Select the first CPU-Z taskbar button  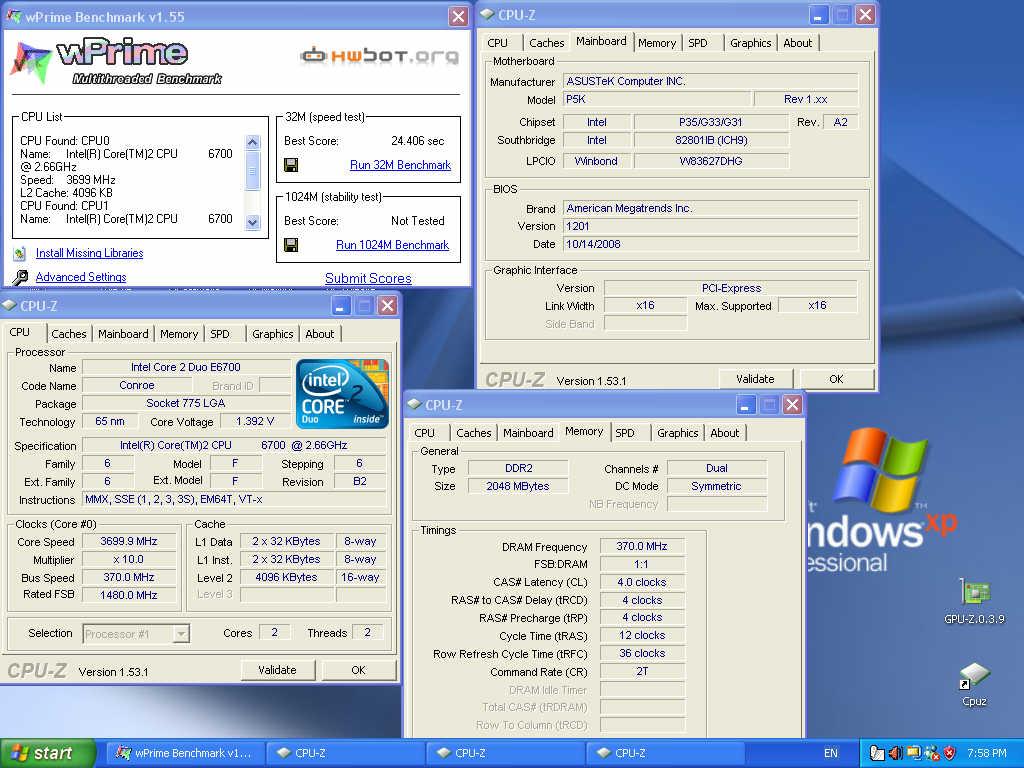pos(345,753)
